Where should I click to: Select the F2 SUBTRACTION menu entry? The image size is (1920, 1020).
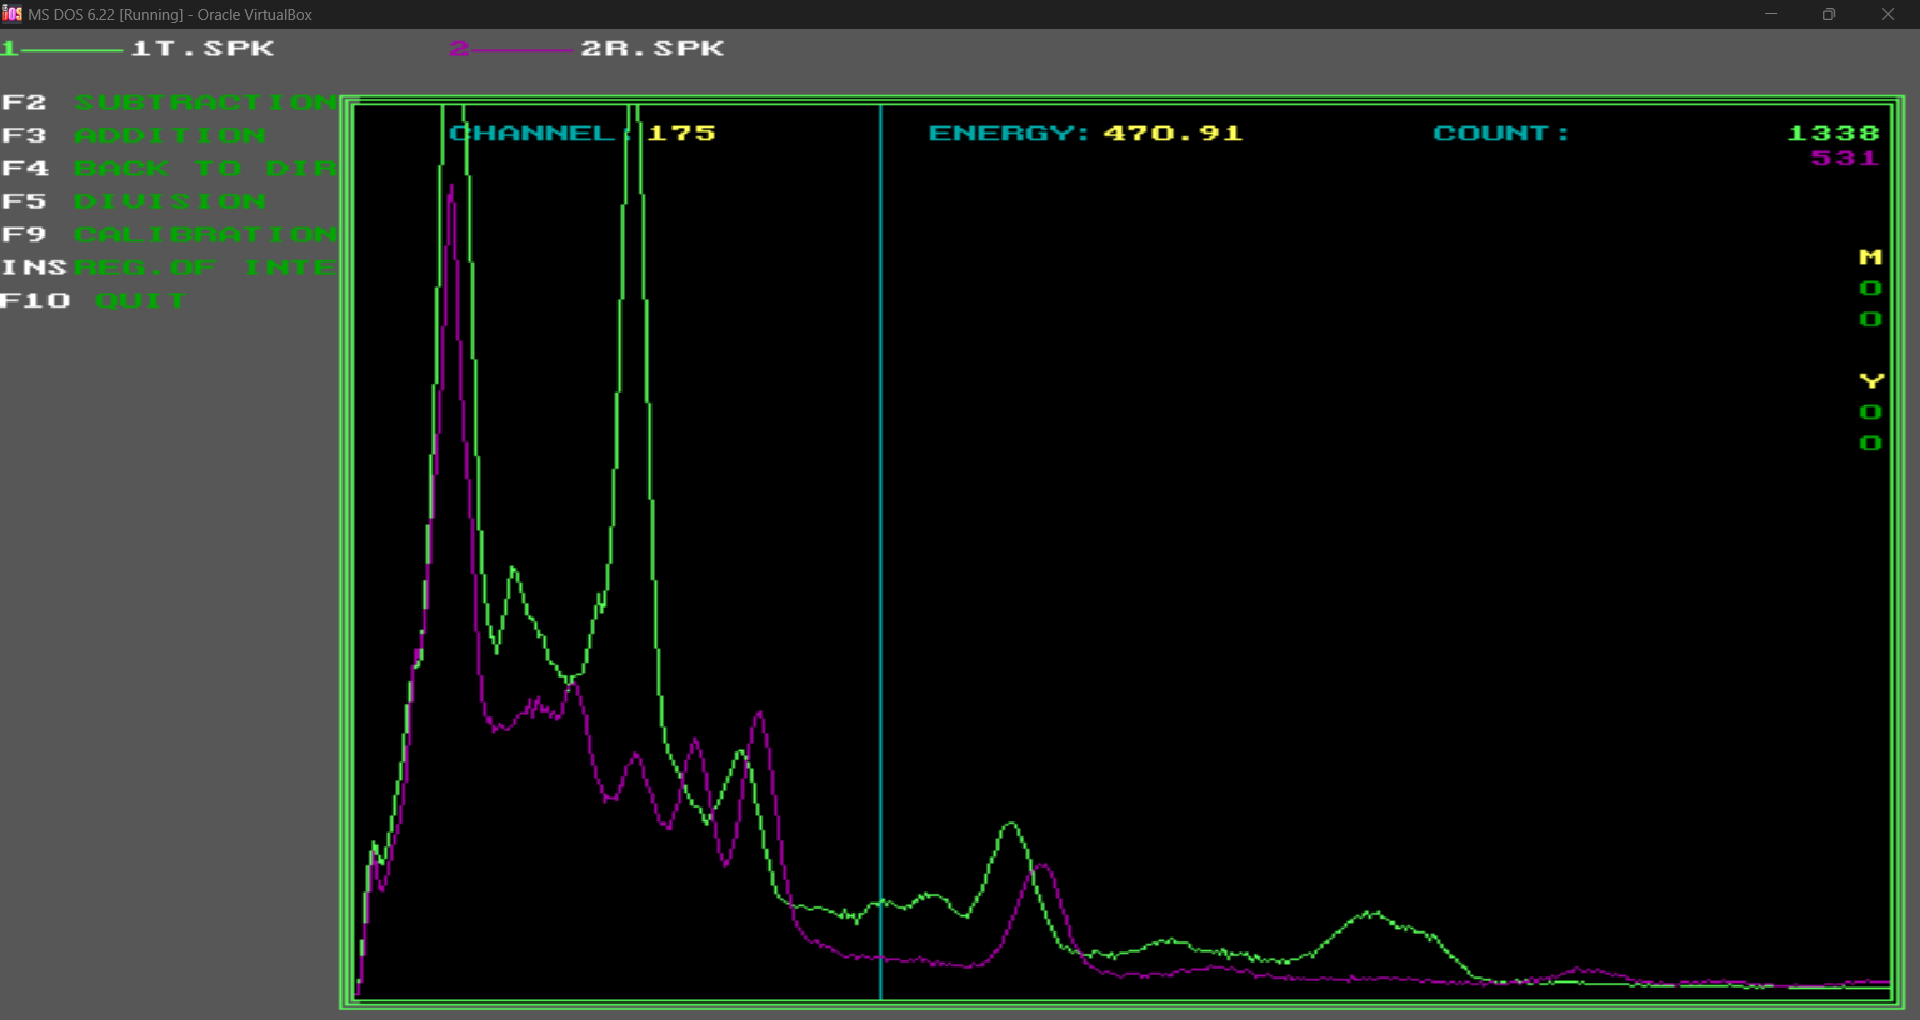point(170,102)
